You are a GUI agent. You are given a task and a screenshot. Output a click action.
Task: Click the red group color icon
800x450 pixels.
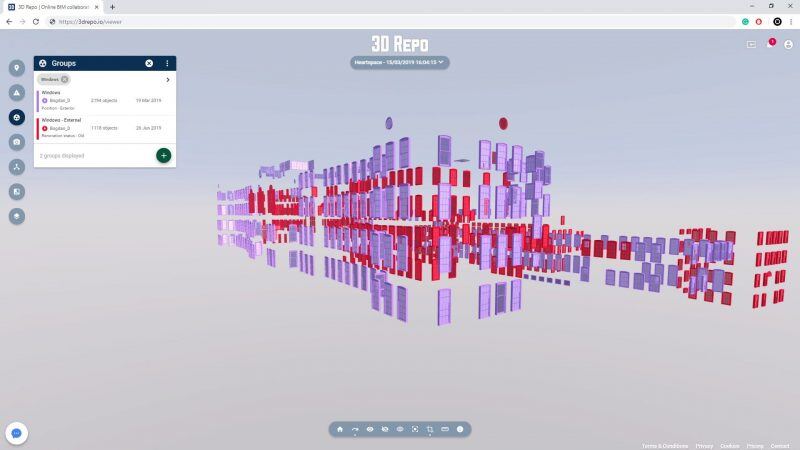click(x=45, y=128)
